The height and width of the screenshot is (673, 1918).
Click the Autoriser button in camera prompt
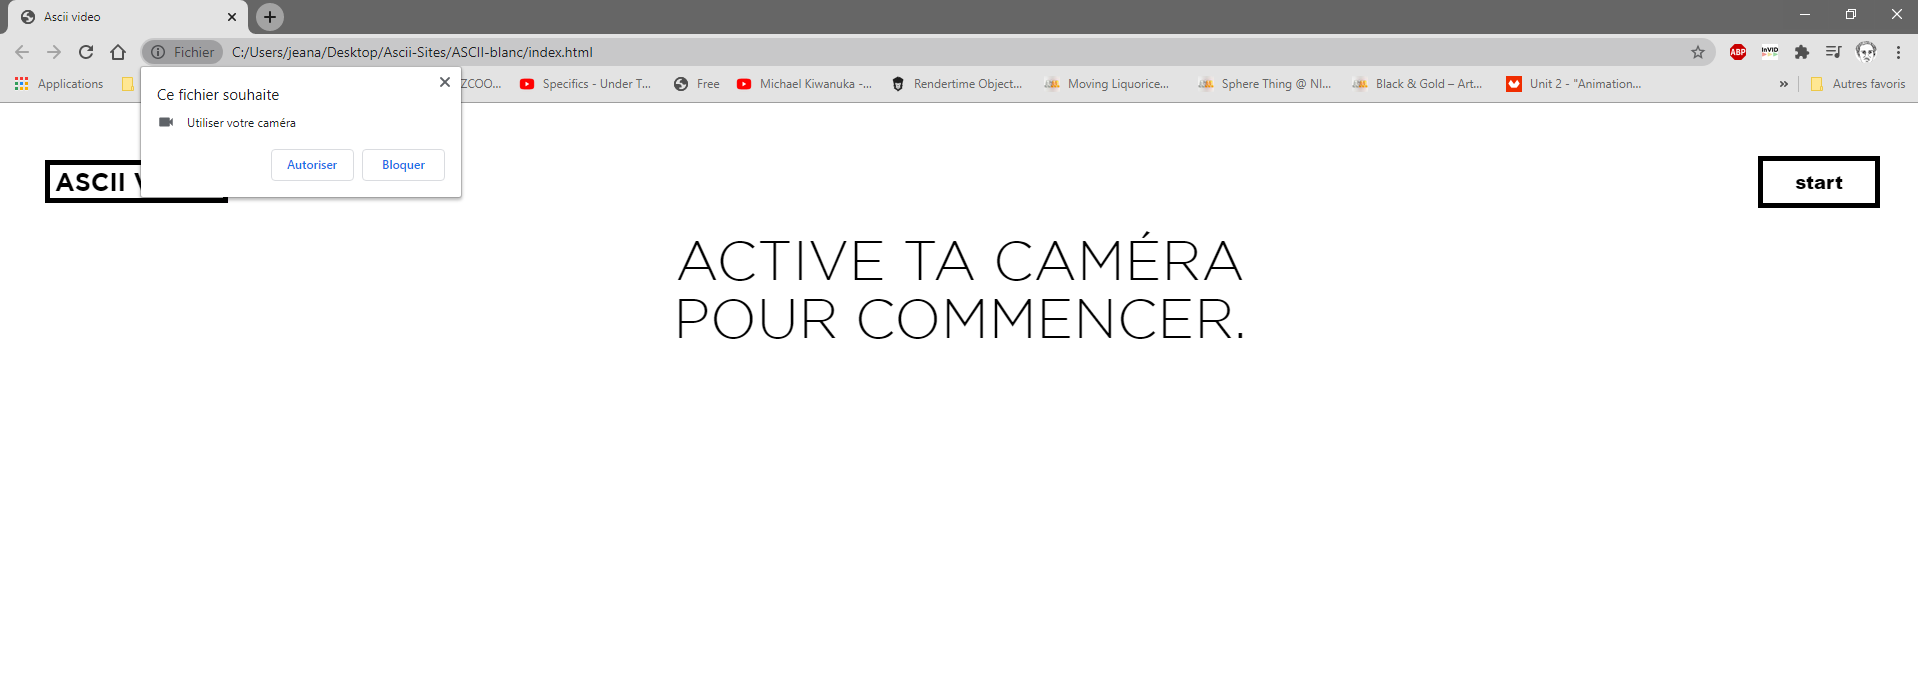pos(312,165)
